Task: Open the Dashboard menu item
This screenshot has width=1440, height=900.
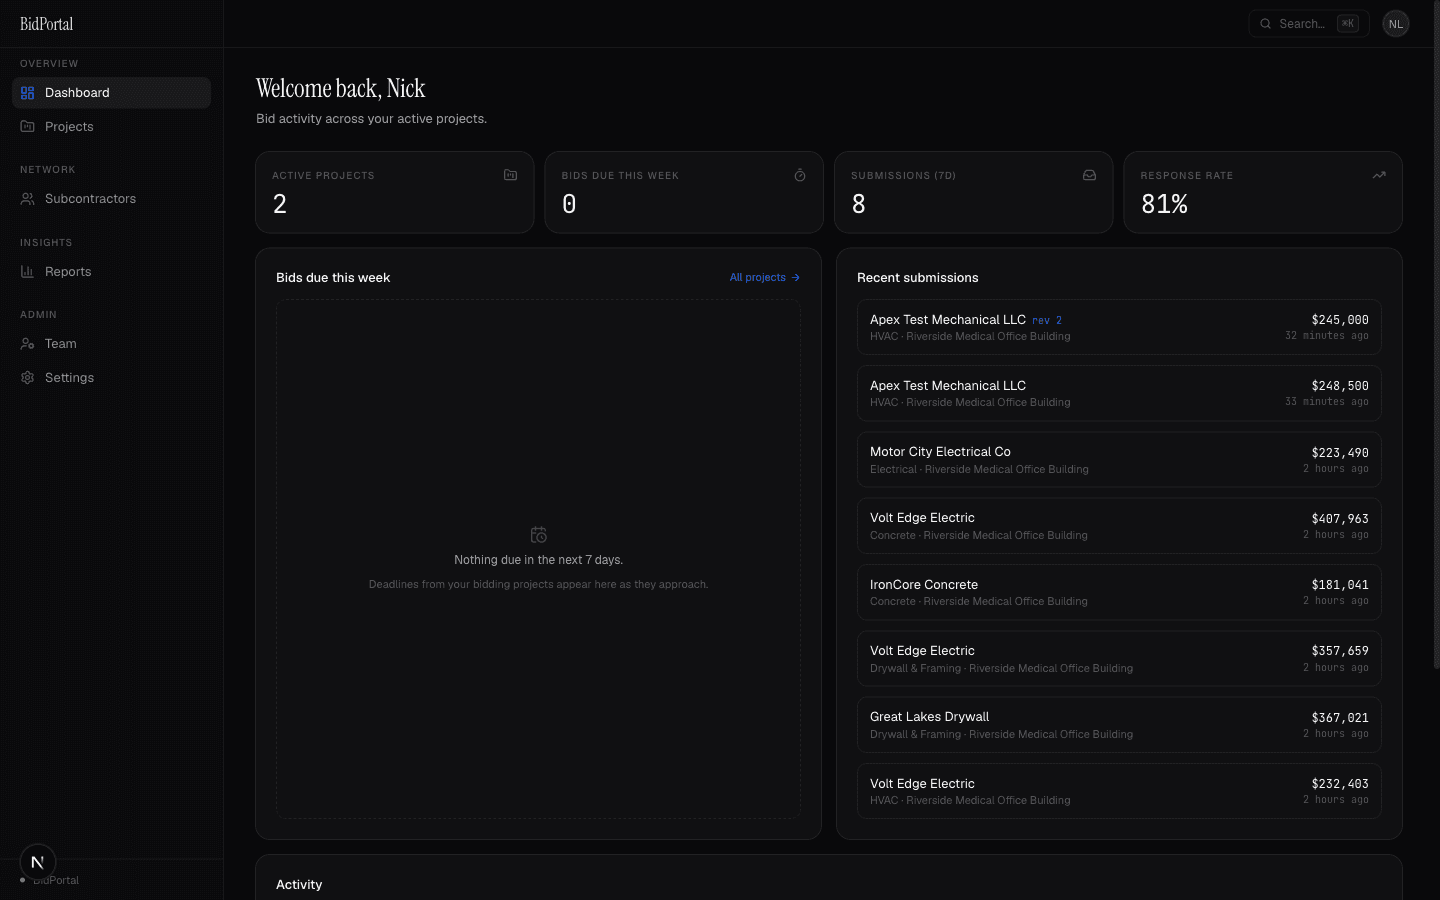Action: coord(111,93)
